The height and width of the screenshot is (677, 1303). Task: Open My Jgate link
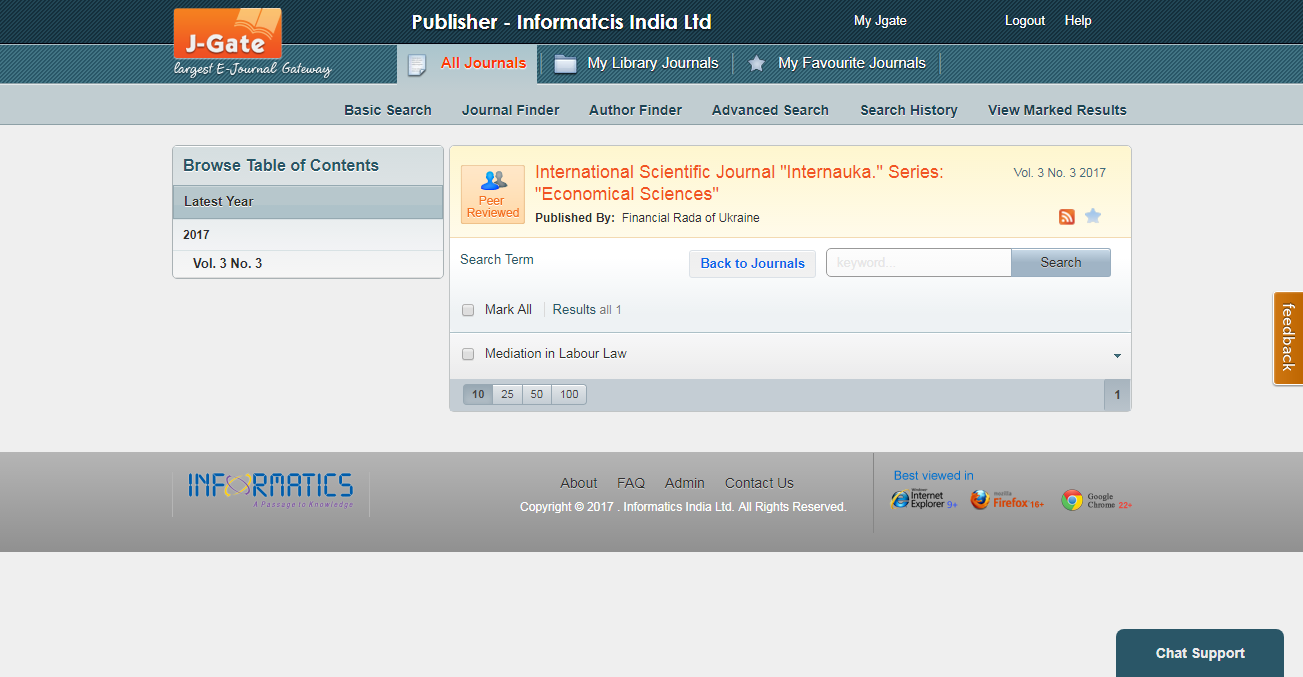[x=880, y=20]
